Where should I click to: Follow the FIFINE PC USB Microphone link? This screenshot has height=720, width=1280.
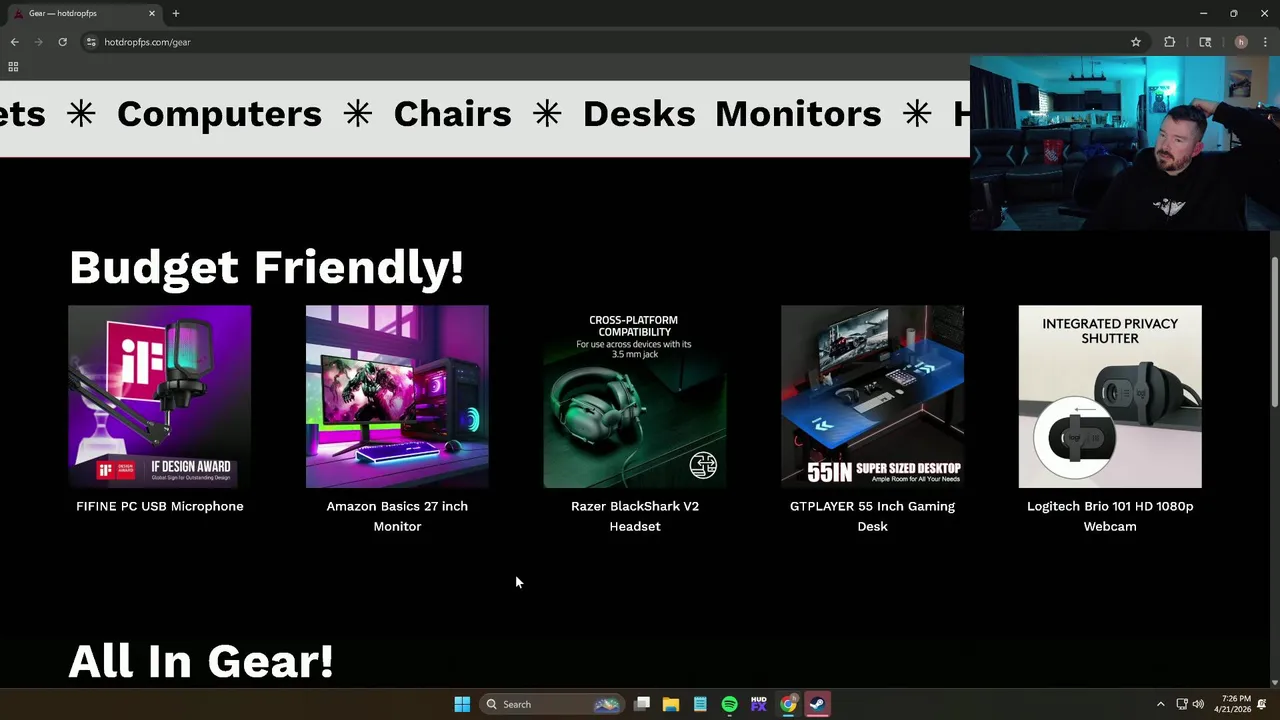point(160,506)
